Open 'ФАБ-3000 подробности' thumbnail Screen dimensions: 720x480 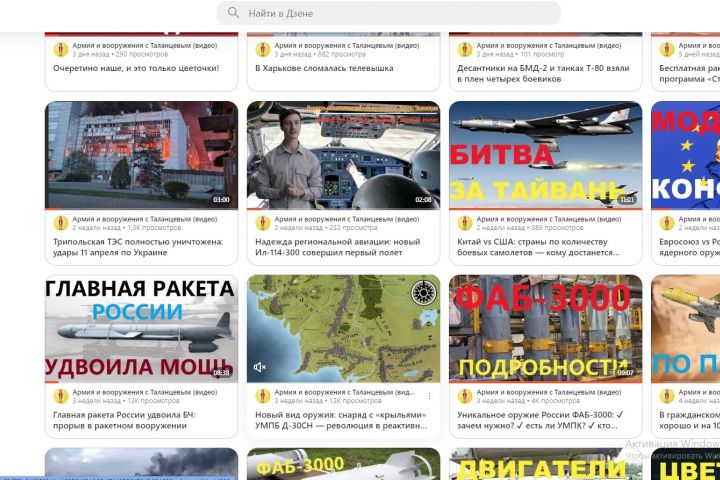tap(546, 329)
